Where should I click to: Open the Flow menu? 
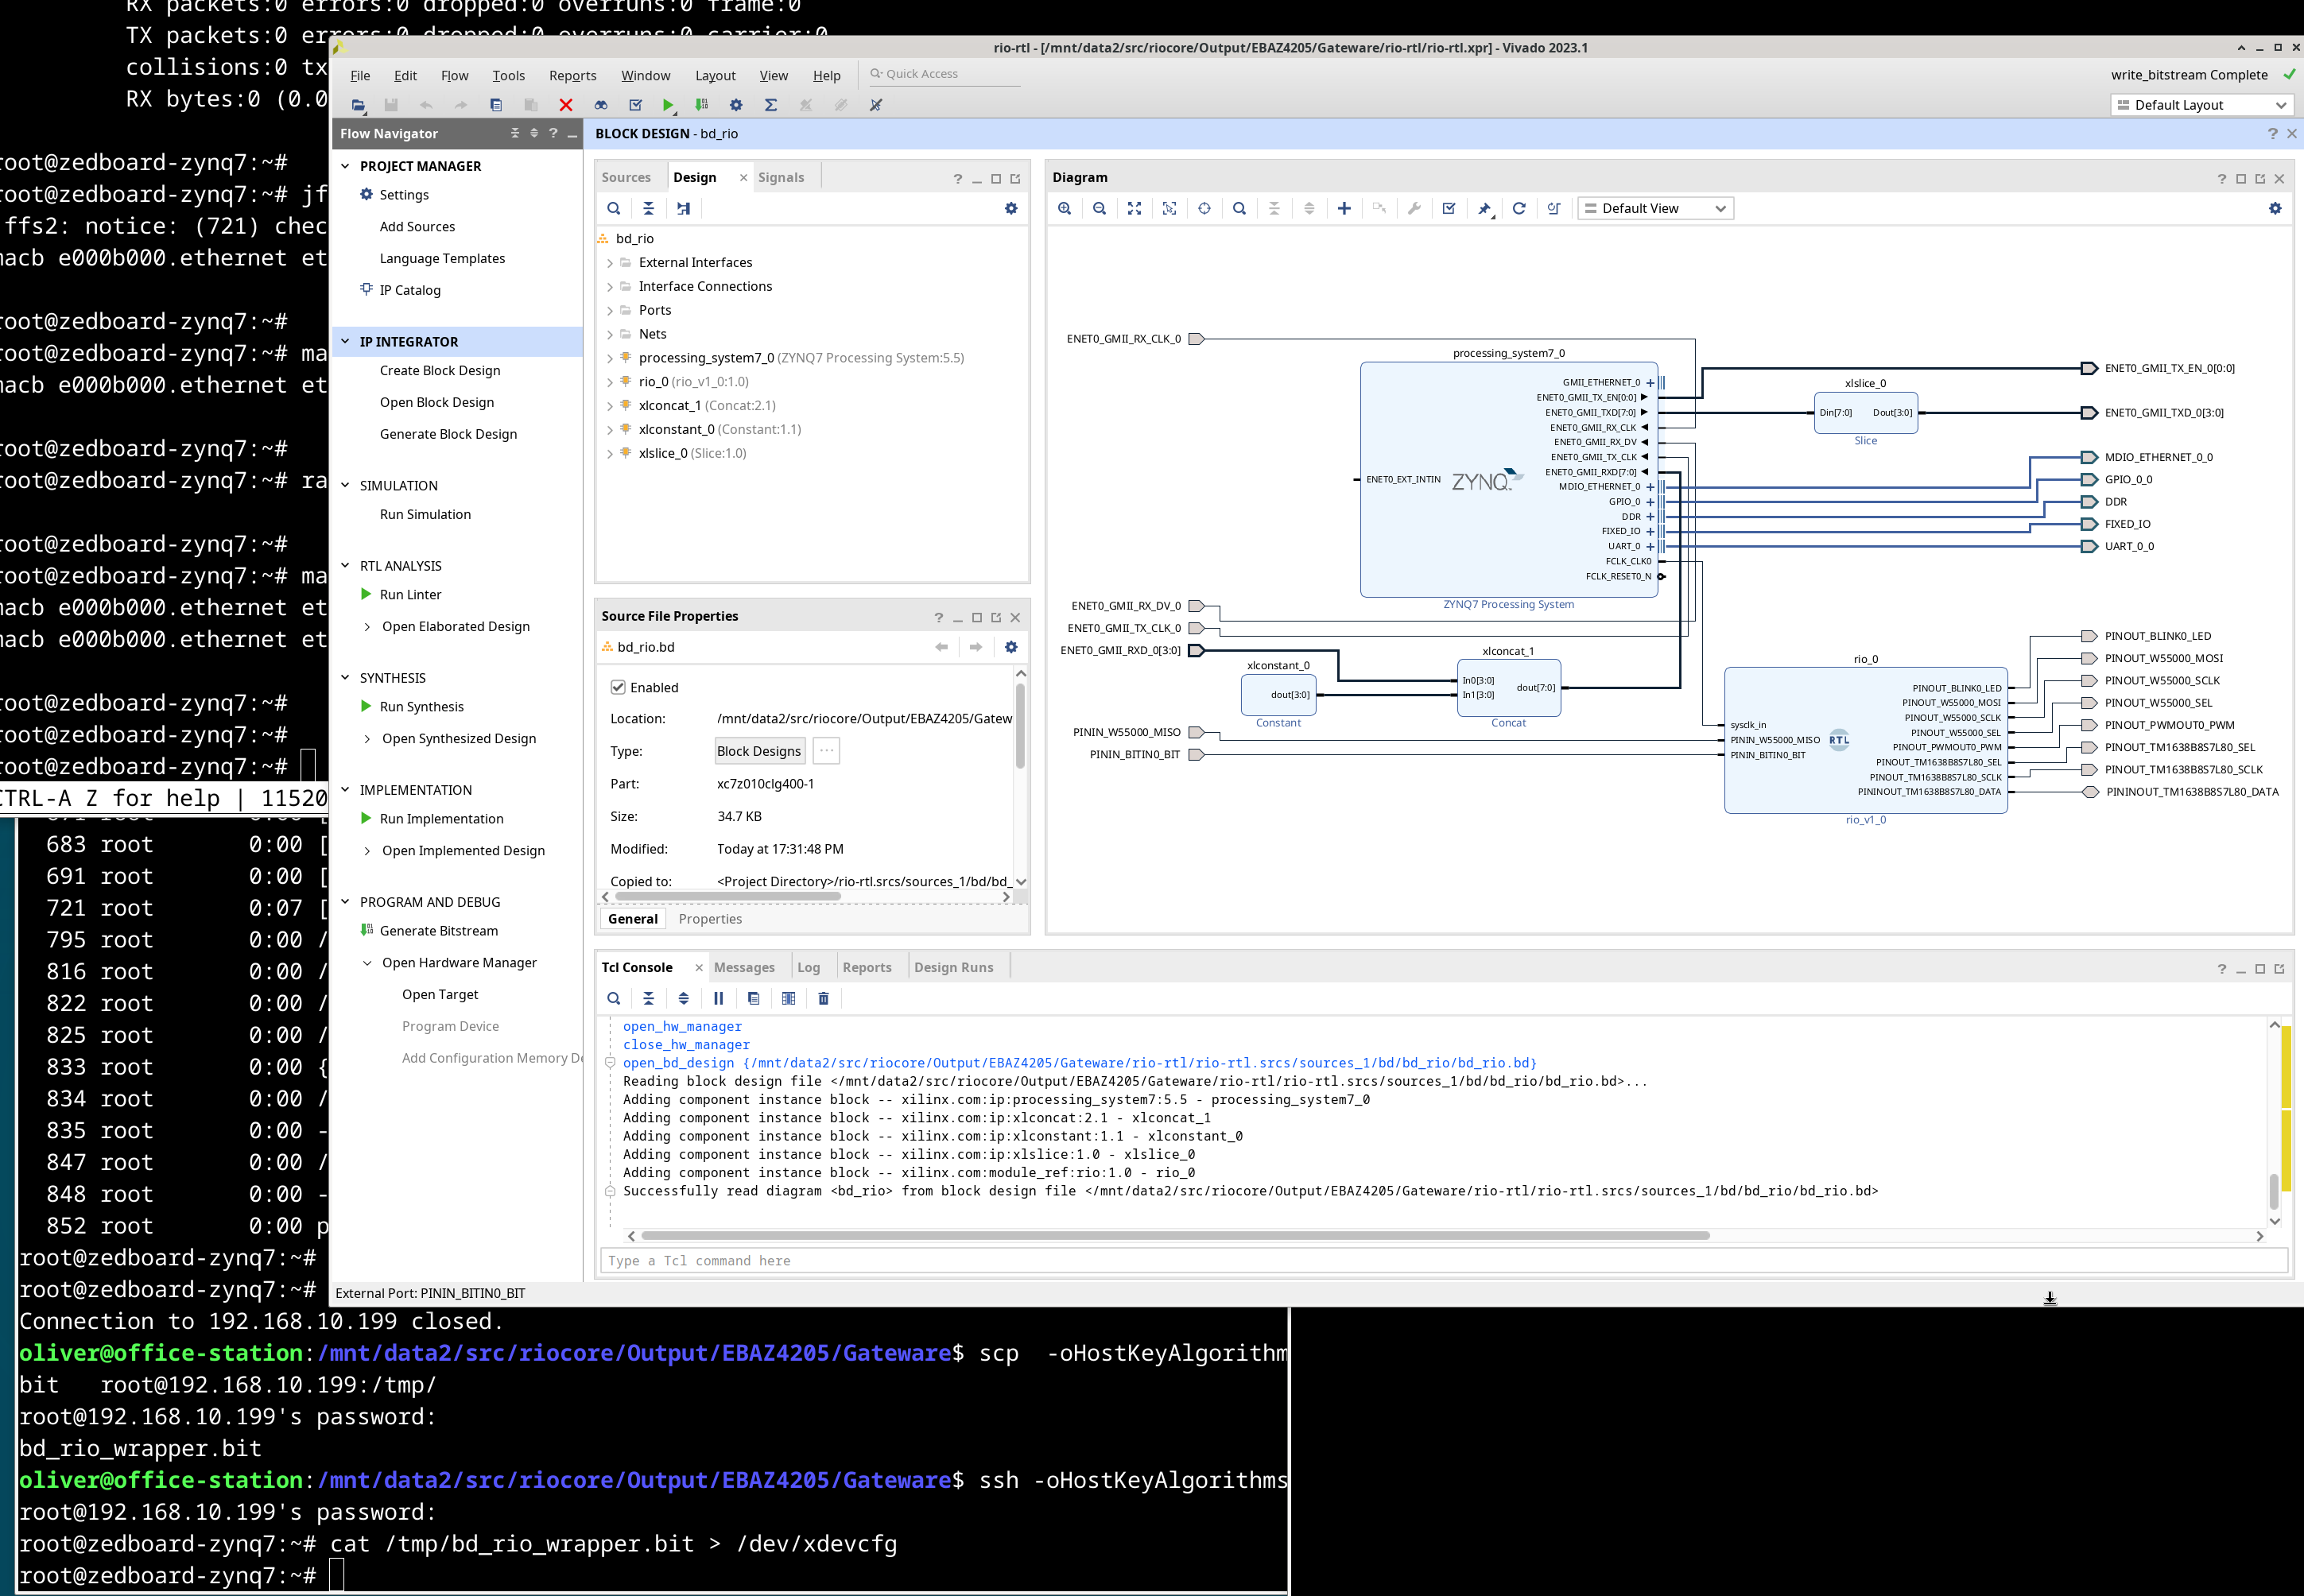tap(455, 76)
